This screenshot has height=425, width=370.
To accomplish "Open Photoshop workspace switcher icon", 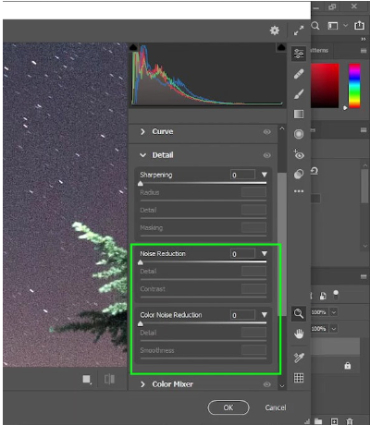I will [x=333, y=26].
